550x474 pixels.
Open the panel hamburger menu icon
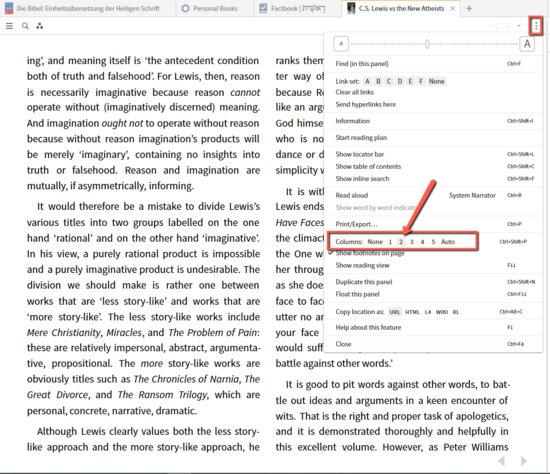click(x=9, y=26)
